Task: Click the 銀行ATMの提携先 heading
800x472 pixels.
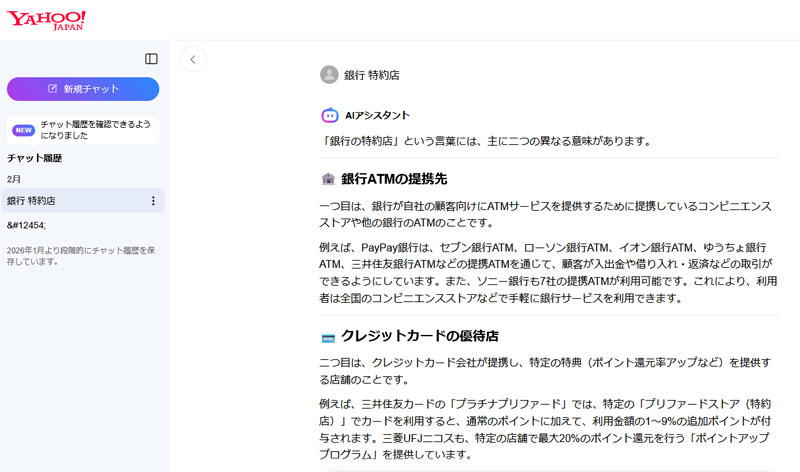Action: [x=394, y=179]
